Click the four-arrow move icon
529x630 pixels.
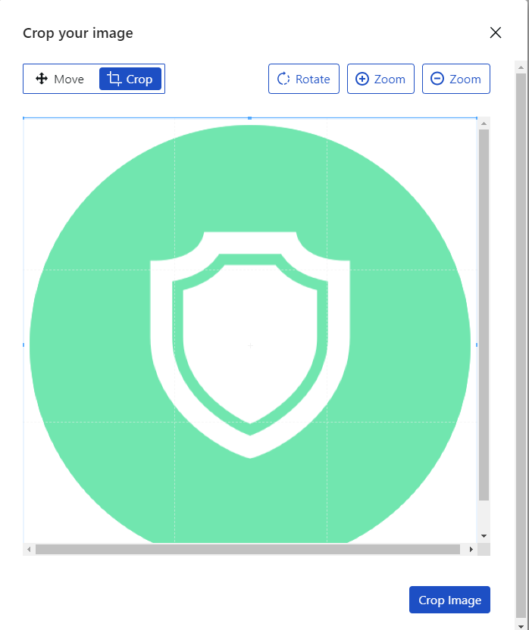point(41,78)
